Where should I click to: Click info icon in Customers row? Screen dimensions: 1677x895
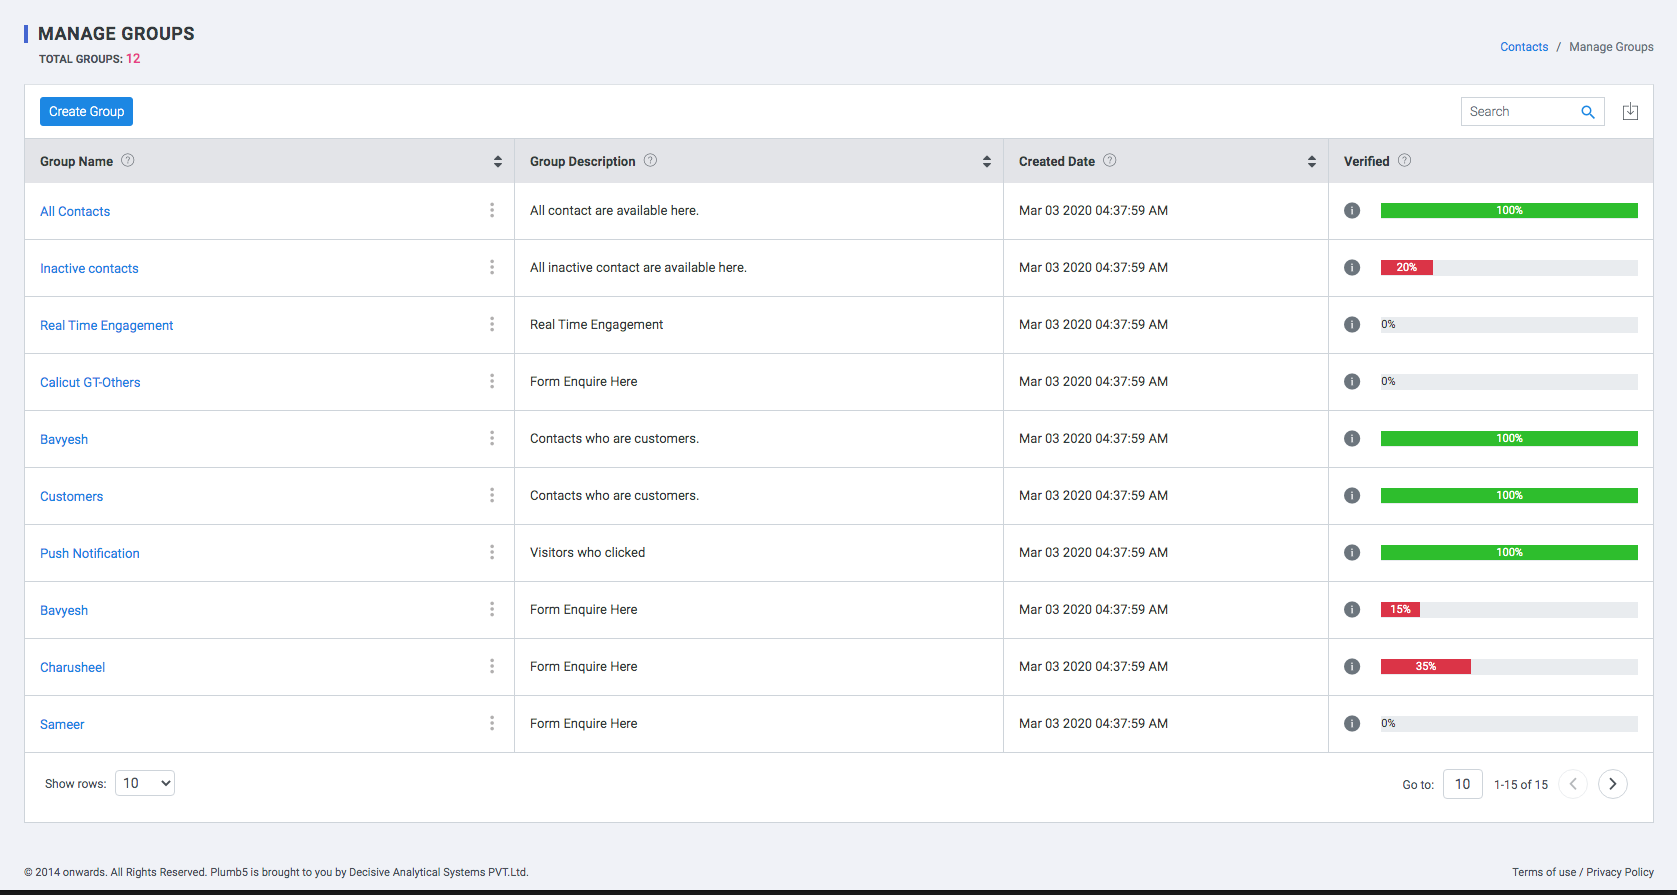(x=1352, y=495)
